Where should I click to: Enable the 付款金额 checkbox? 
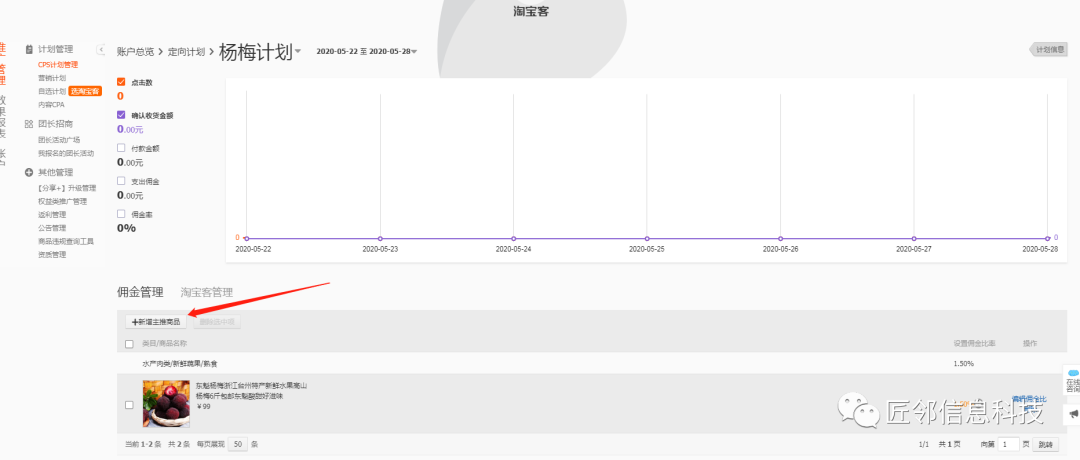click(122, 148)
